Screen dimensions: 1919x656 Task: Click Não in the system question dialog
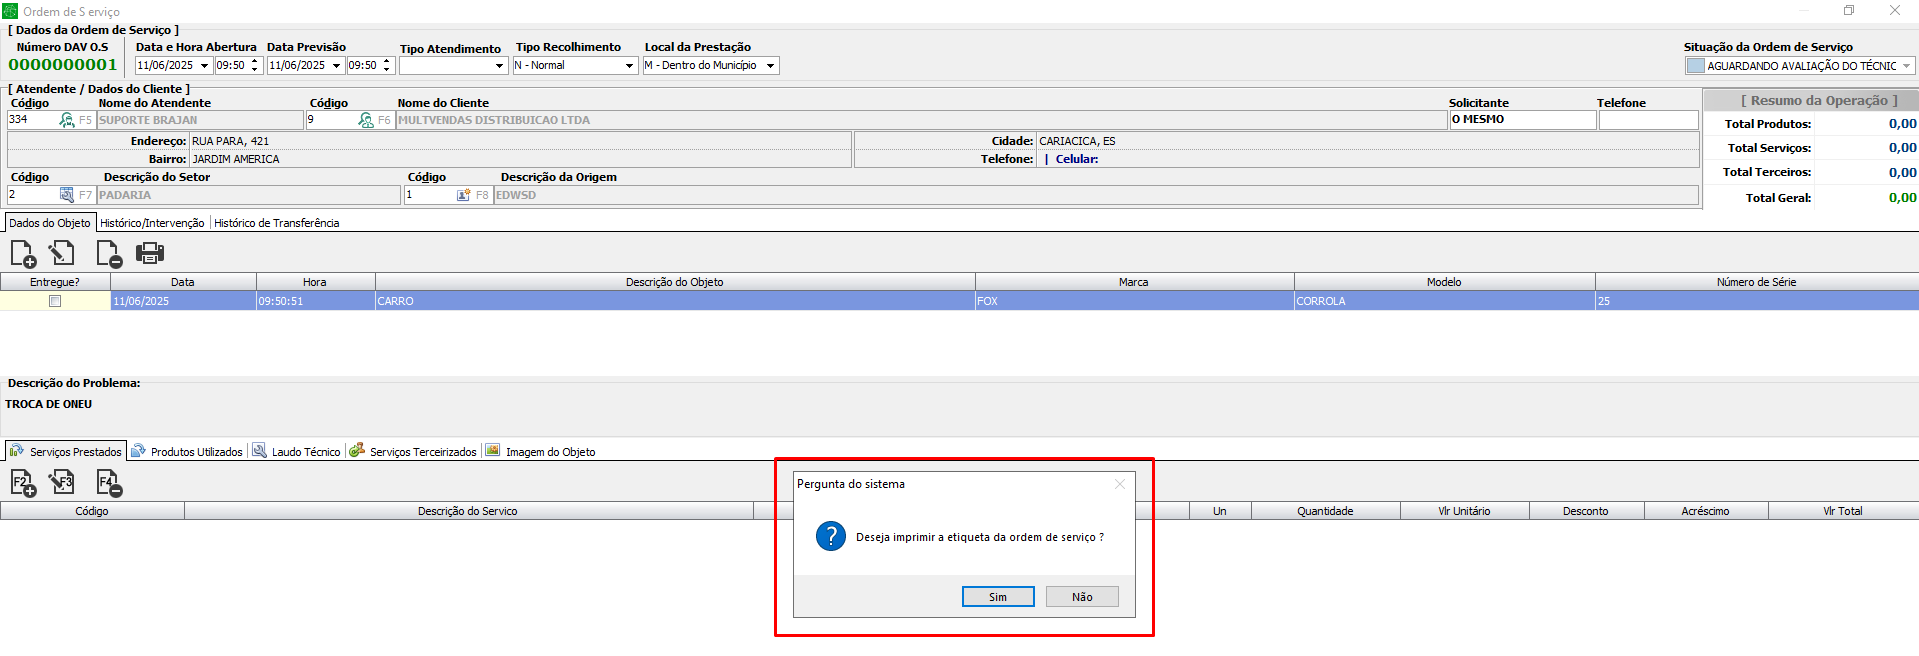tap(1082, 597)
